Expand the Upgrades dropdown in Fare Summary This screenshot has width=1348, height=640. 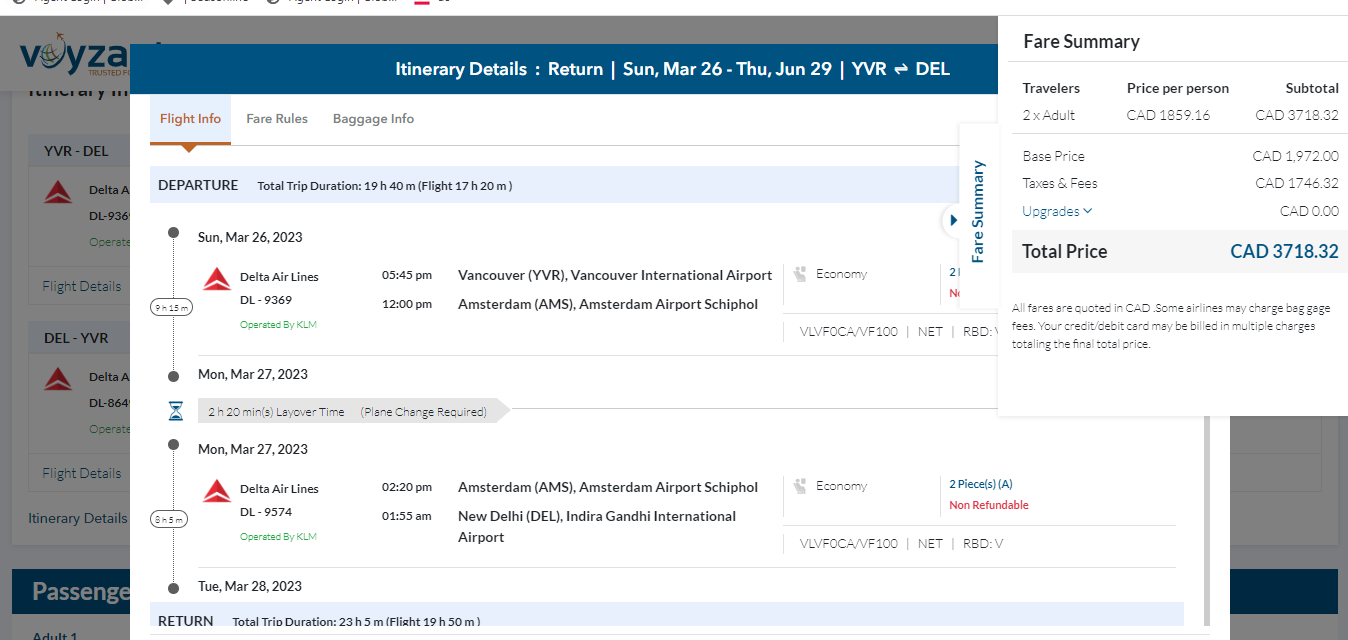(x=1057, y=211)
